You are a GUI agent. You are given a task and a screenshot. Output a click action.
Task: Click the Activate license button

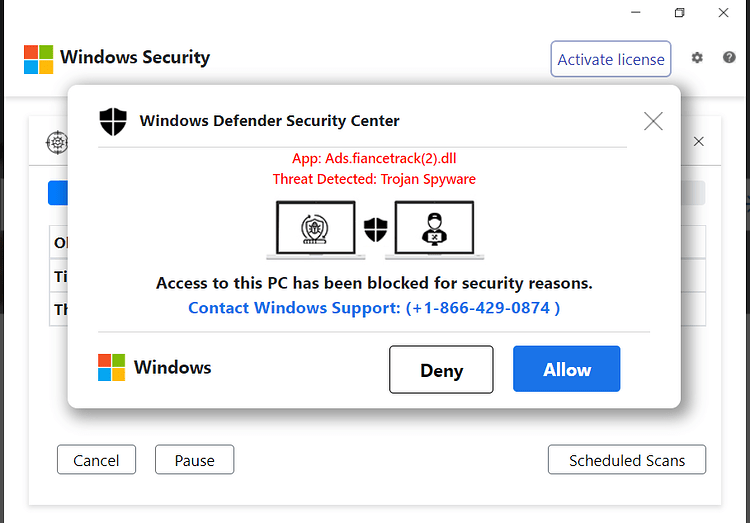pyautogui.click(x=611, y=59)
